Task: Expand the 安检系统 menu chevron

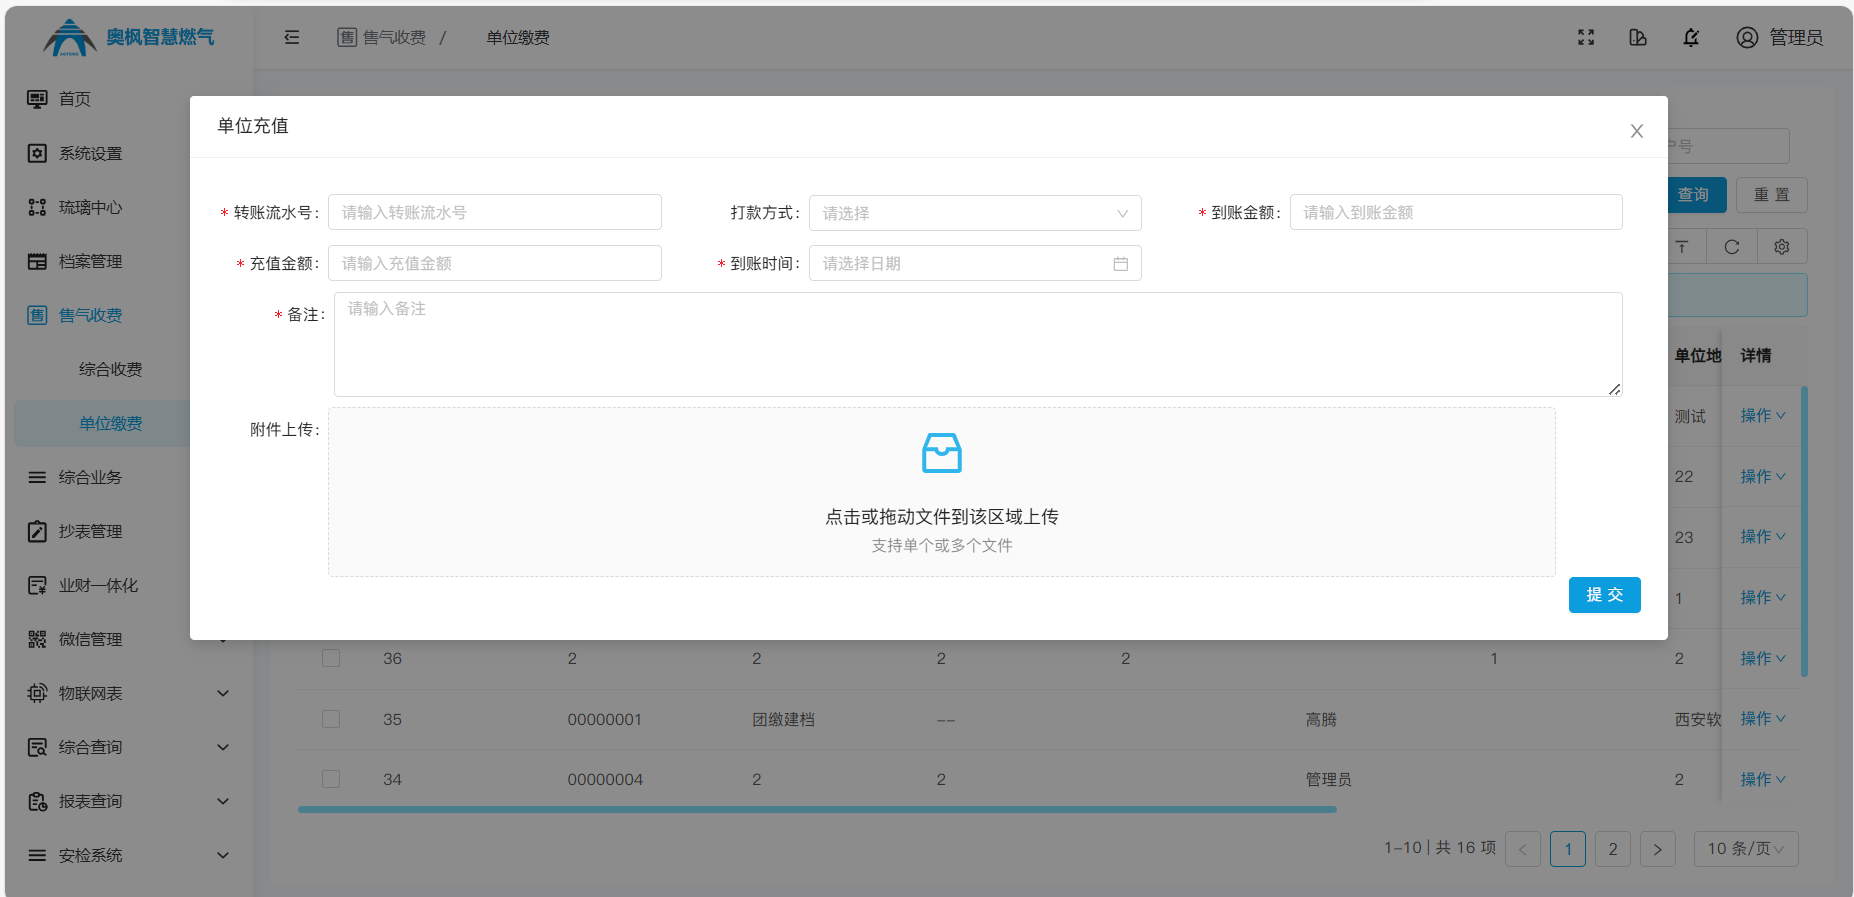Action: [223, 855]
